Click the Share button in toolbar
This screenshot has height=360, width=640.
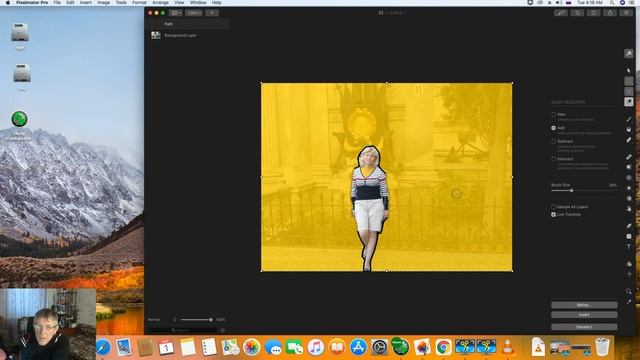pyautogui.click(x=610, y=13)
